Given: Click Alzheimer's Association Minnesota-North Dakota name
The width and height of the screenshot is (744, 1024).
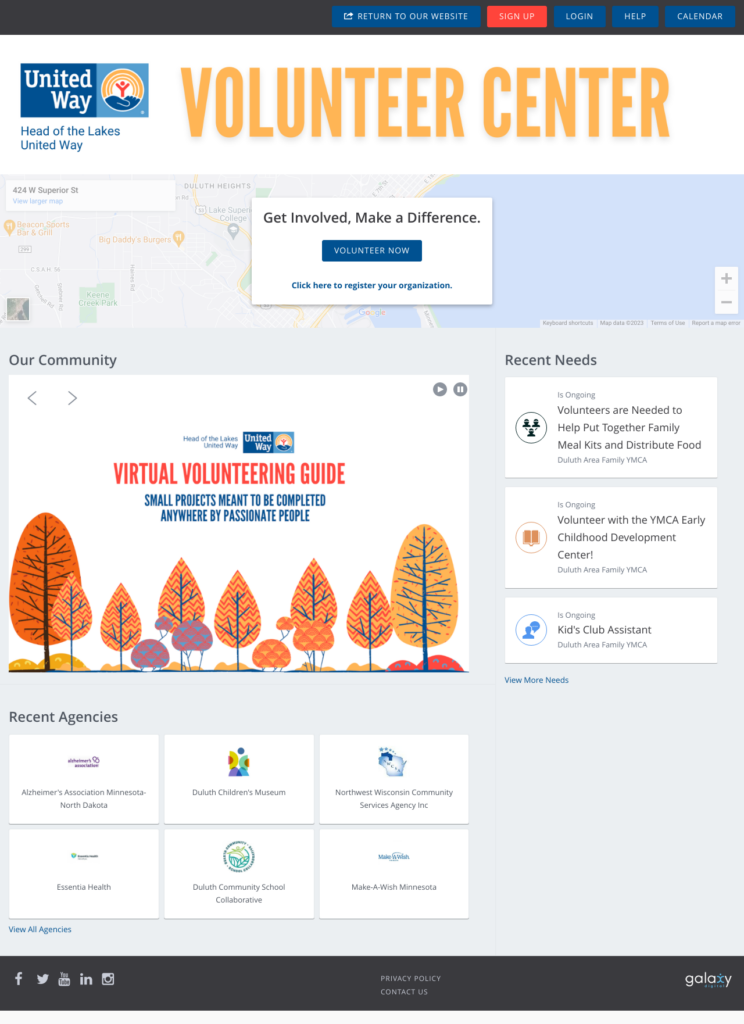Looking at the screenshot, I should (84, 799).
